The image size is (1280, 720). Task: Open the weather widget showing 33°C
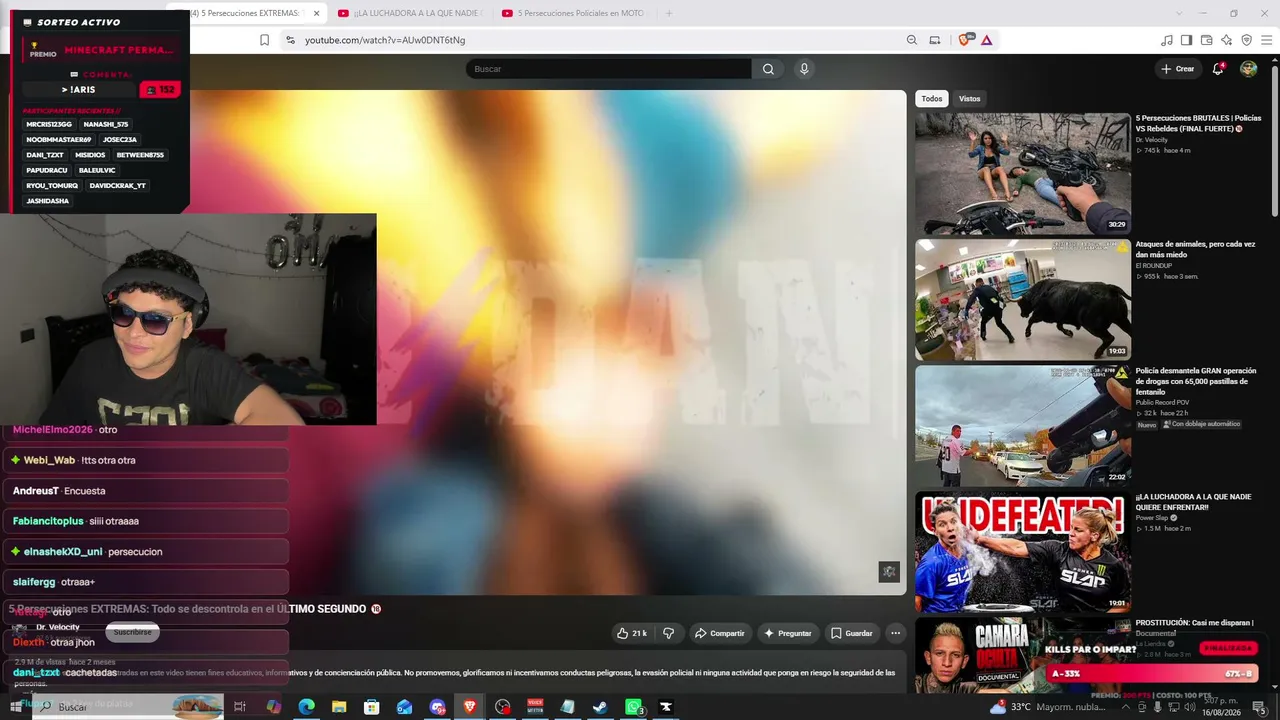(1048, 707)
